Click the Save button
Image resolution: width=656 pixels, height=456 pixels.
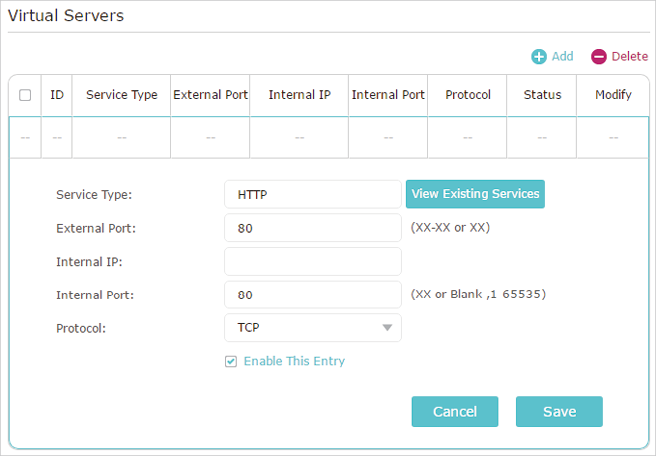pos(559,412)
